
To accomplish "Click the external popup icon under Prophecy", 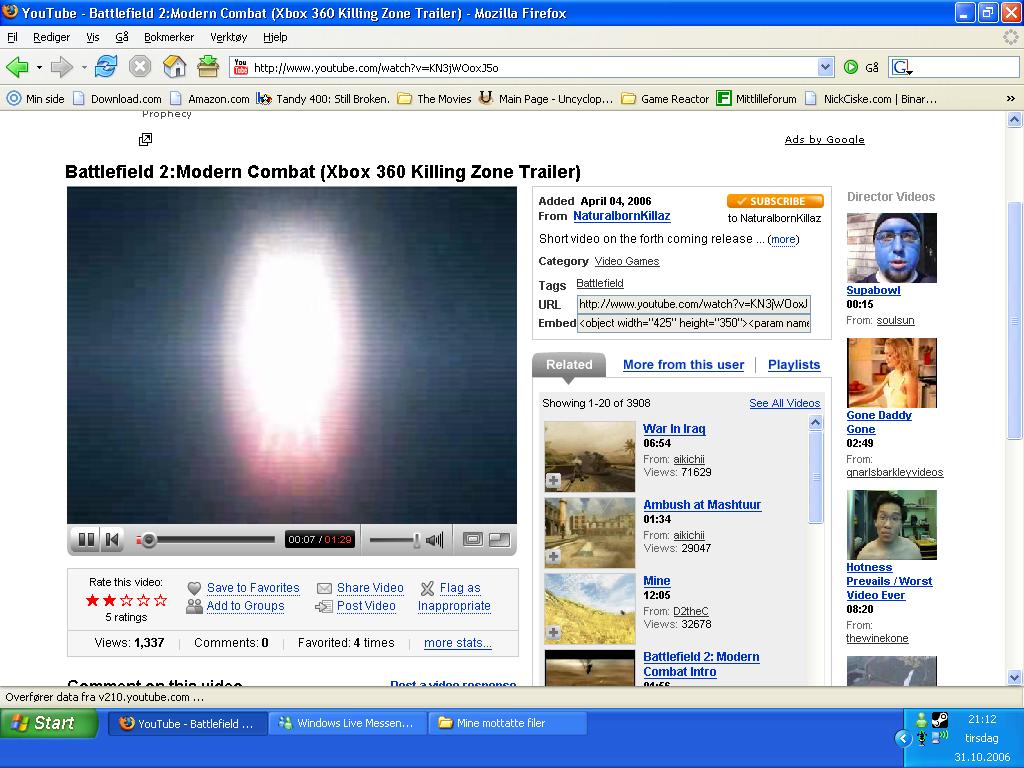I will click(145, 139).
